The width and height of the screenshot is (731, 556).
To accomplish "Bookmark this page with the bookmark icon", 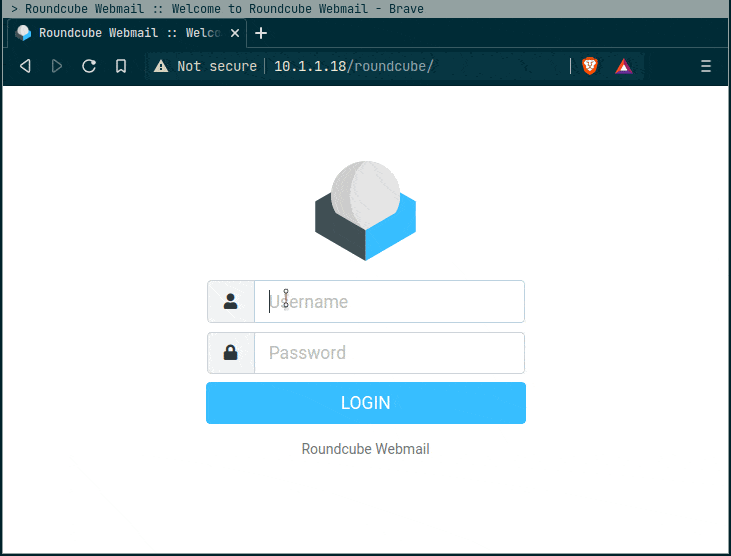I will pos(121,66).
